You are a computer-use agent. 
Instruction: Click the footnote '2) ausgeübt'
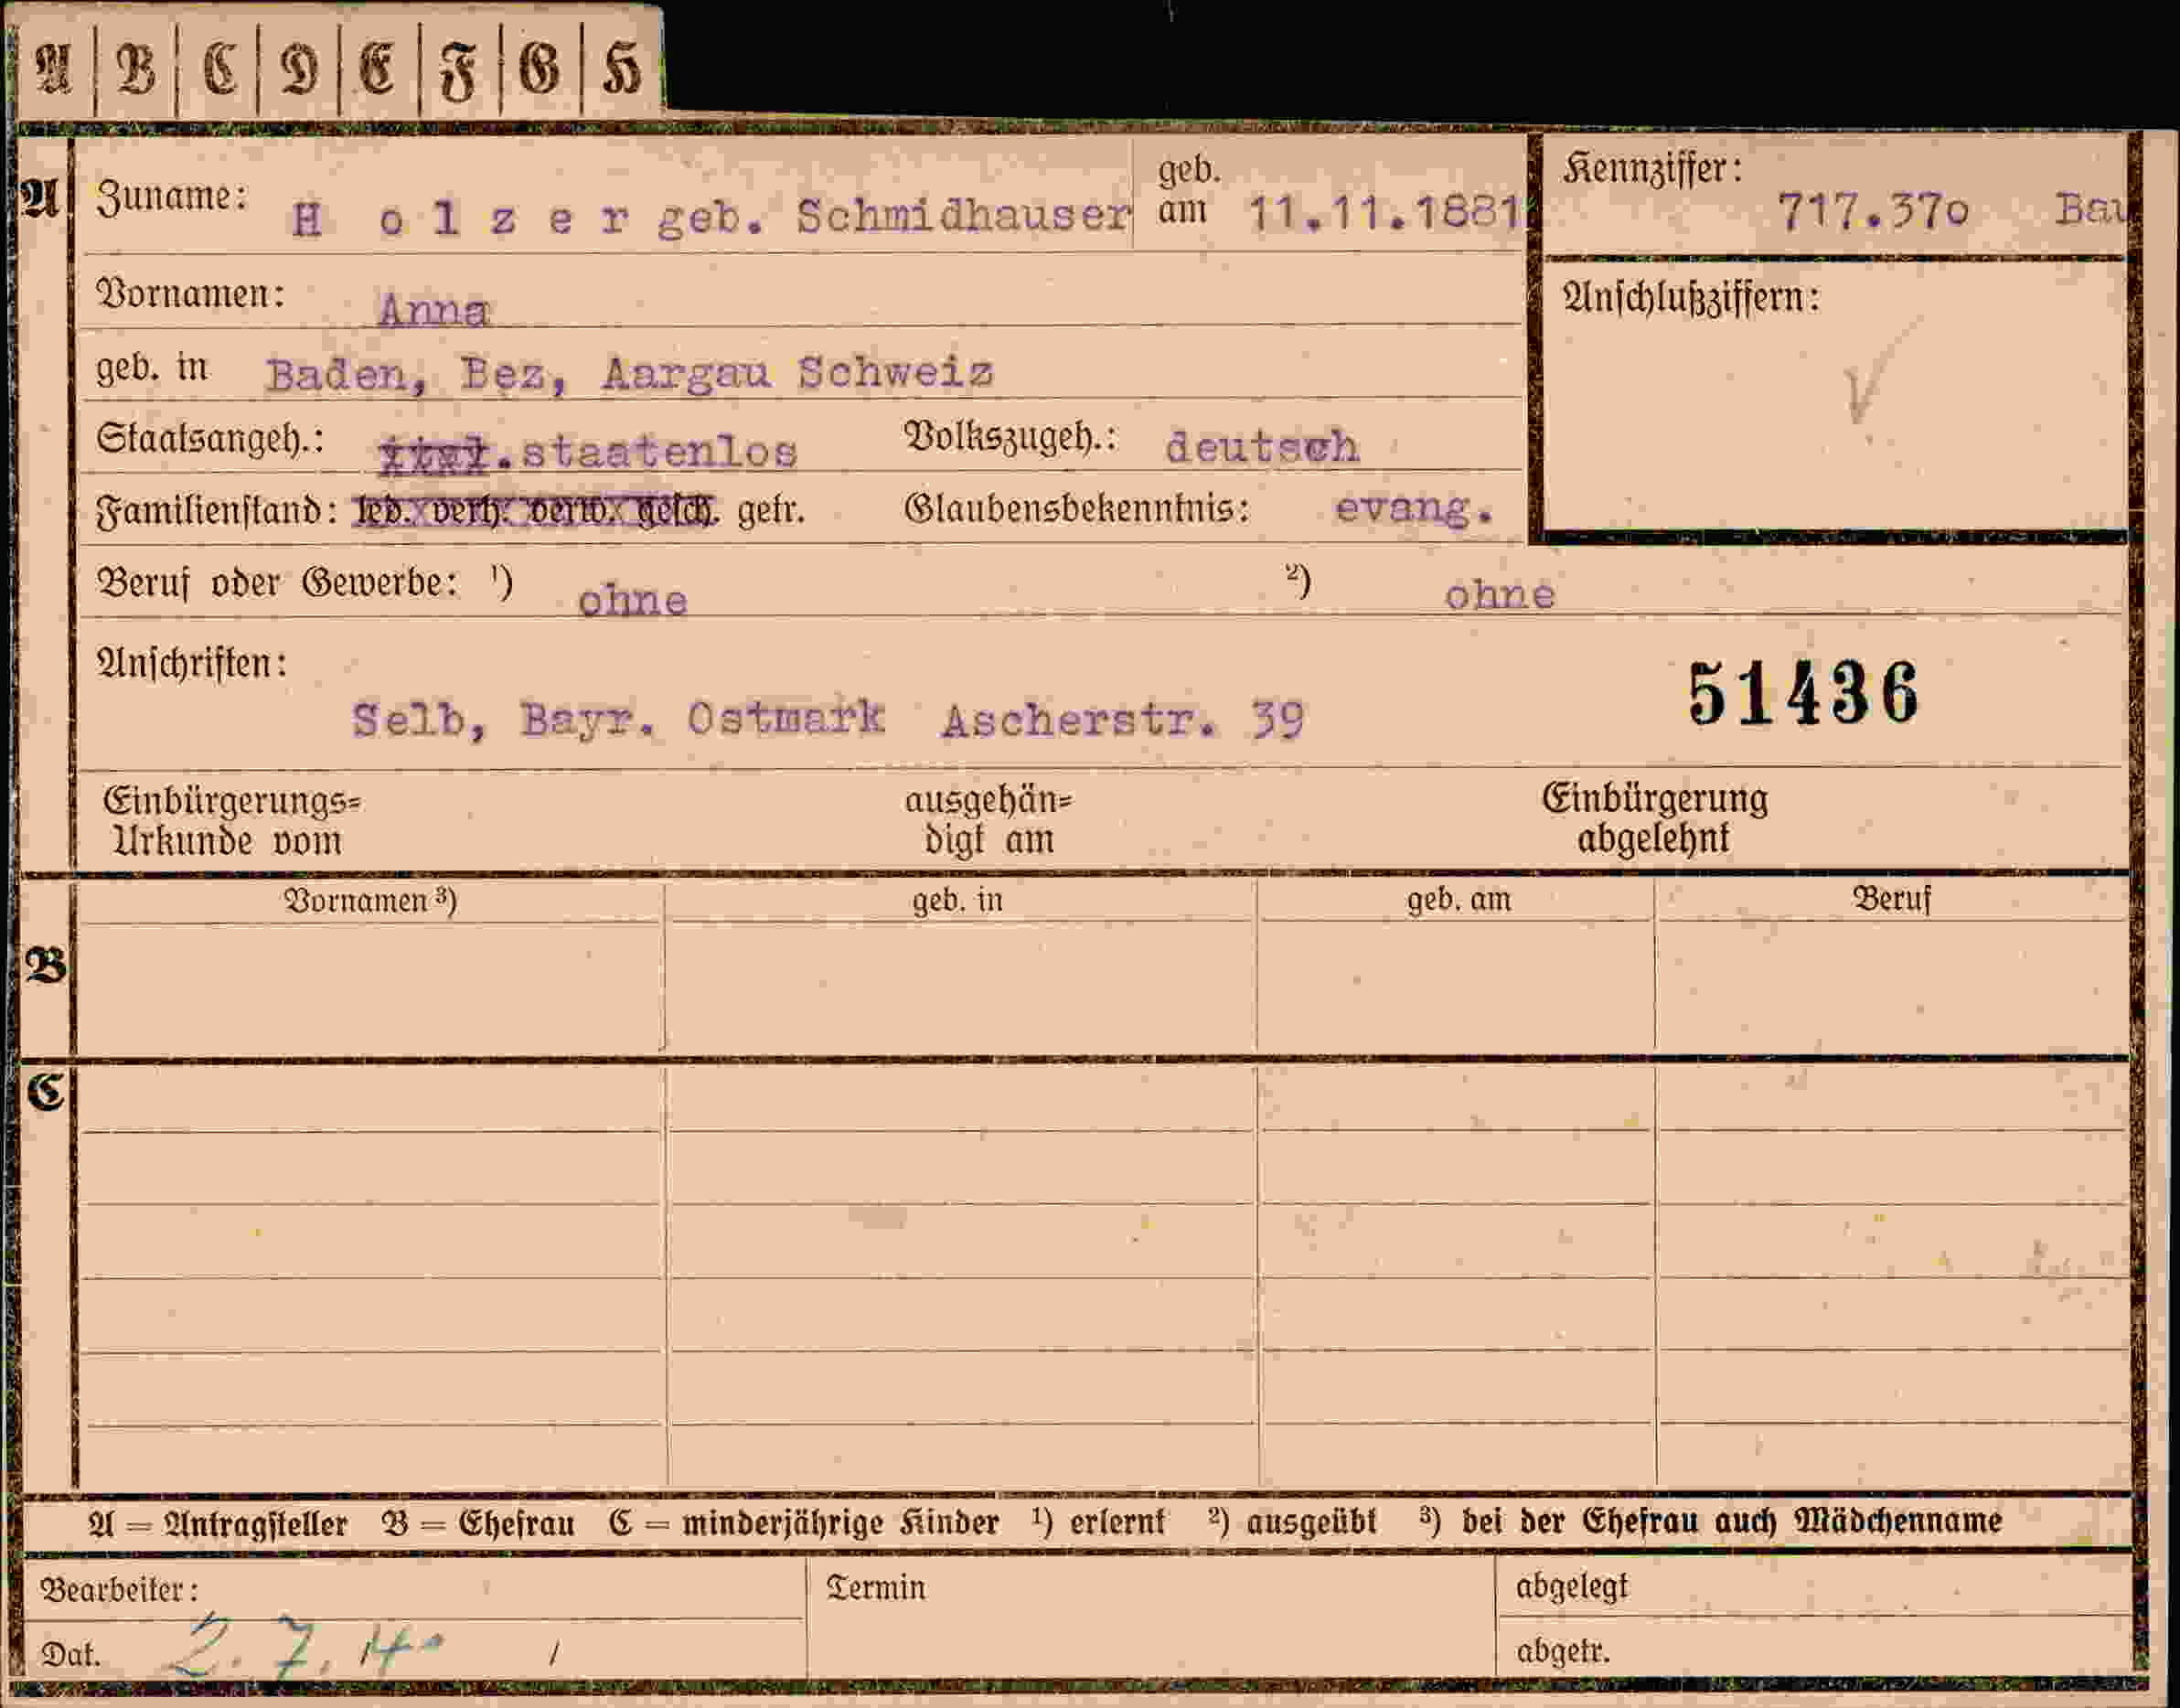tap(1292, 1521)
